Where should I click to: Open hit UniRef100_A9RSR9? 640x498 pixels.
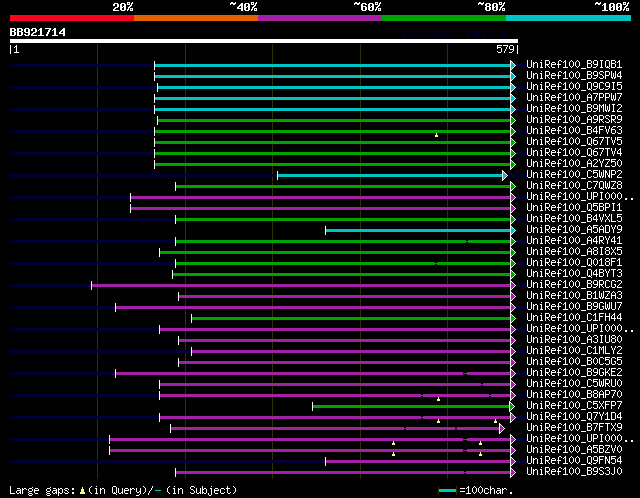tap(574, 120)
